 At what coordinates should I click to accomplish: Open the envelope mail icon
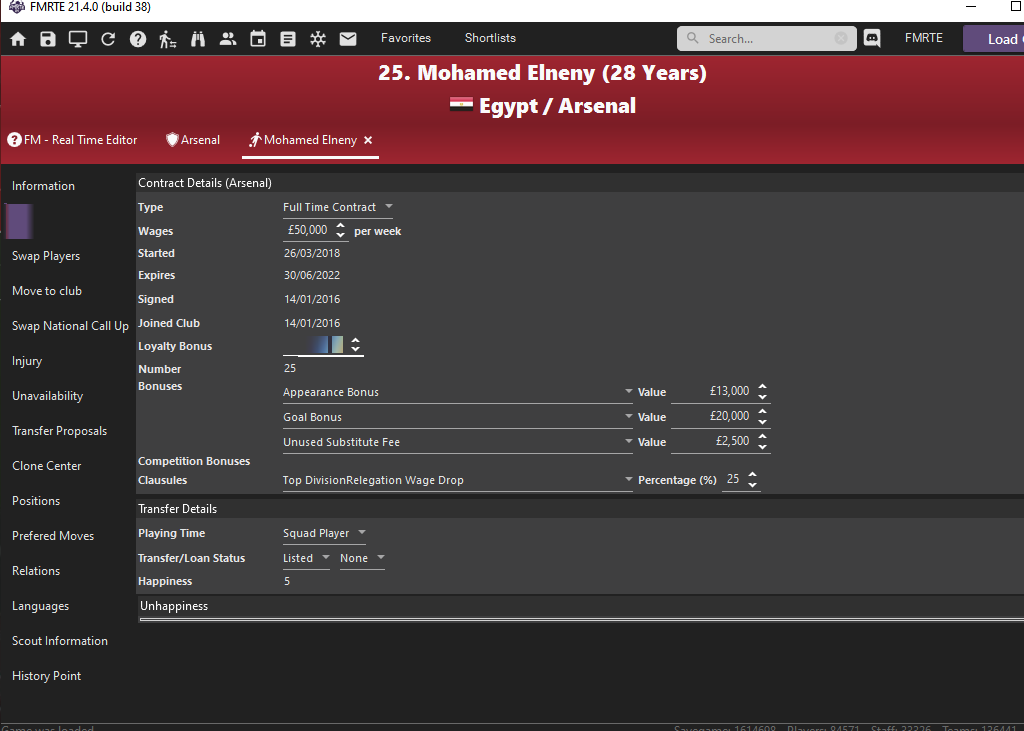348,39
